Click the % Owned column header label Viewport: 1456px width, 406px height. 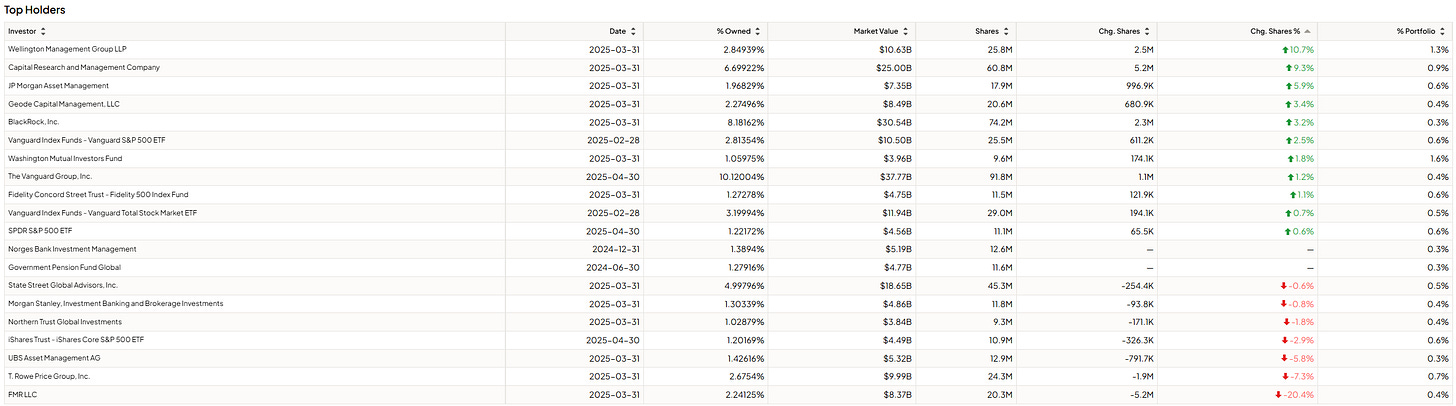coord(733,32)
